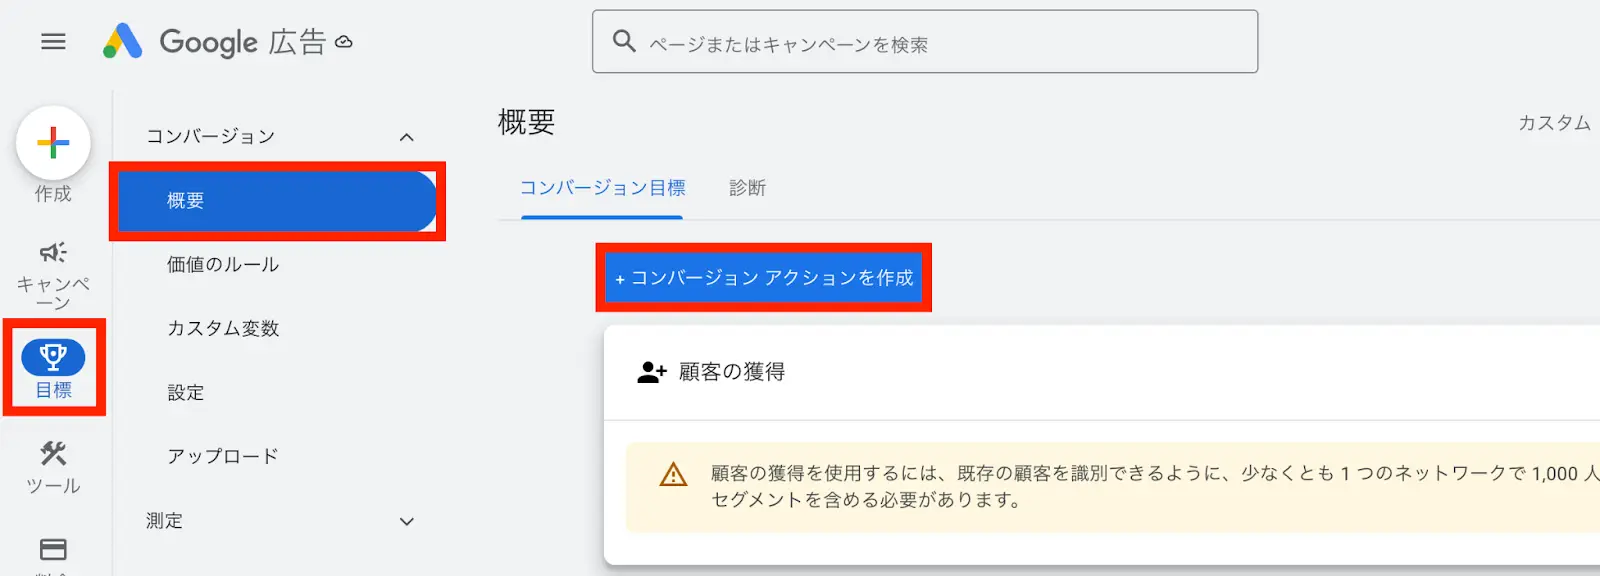Viewport: 1600px width, 576px height.
Task: Switch to the 診断 tab
Action: [747, 188]
